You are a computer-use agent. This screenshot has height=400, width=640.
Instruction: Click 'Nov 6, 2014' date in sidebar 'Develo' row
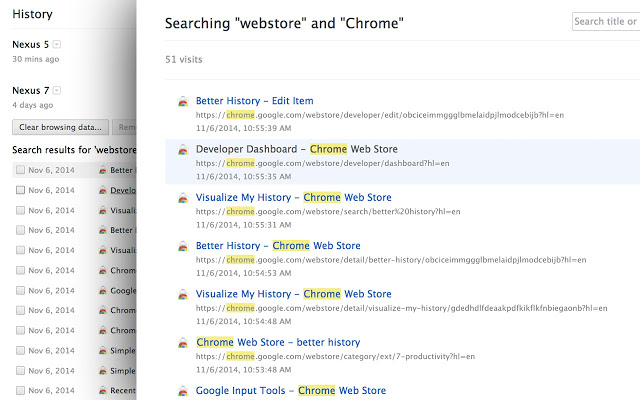[51, 190]
